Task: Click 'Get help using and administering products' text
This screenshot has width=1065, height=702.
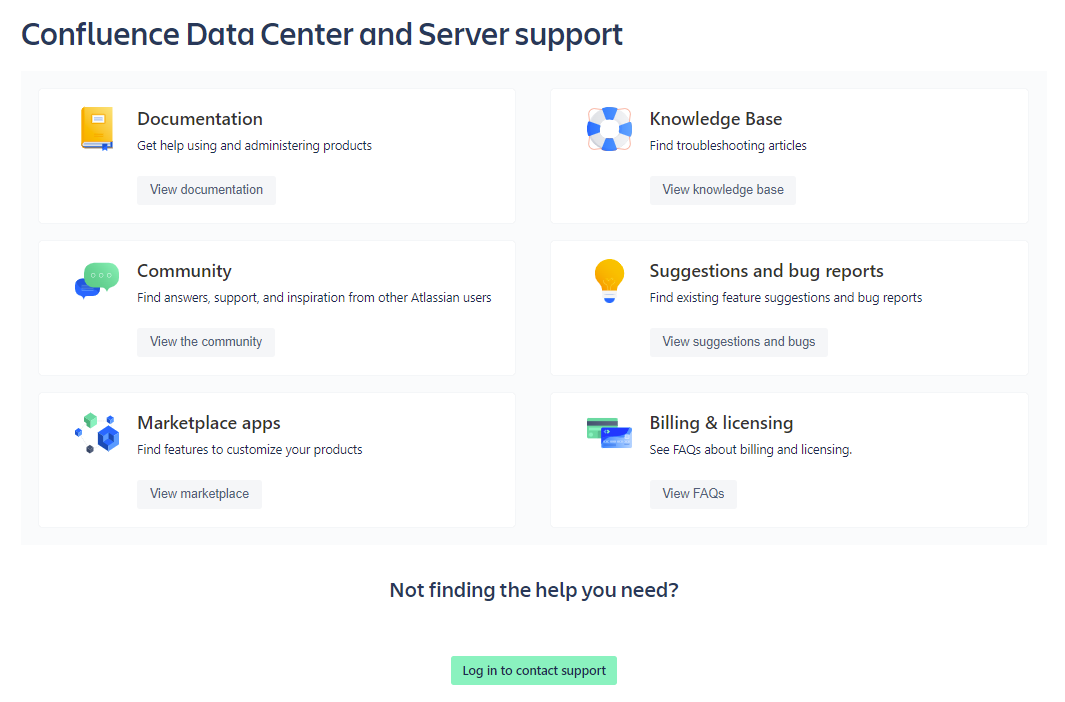Action: tap(255, 145)
